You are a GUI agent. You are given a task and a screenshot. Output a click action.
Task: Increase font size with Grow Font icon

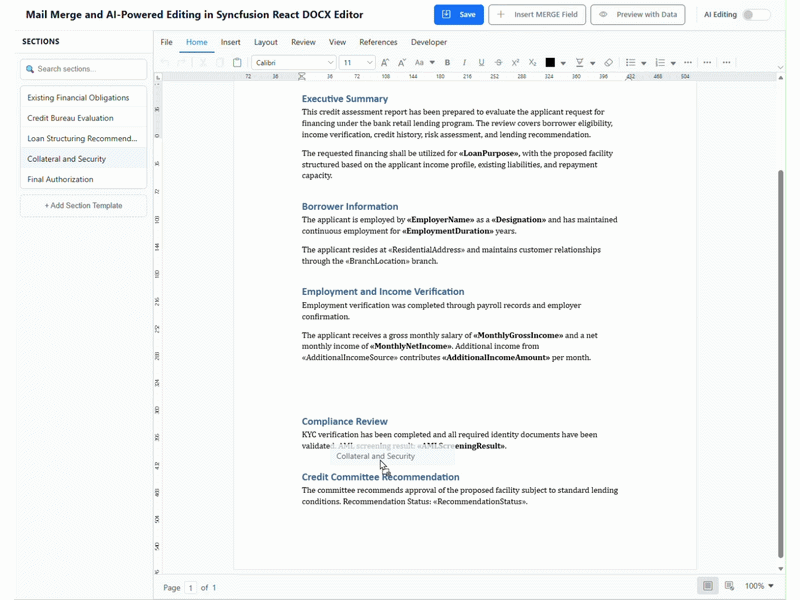point(385,63)
